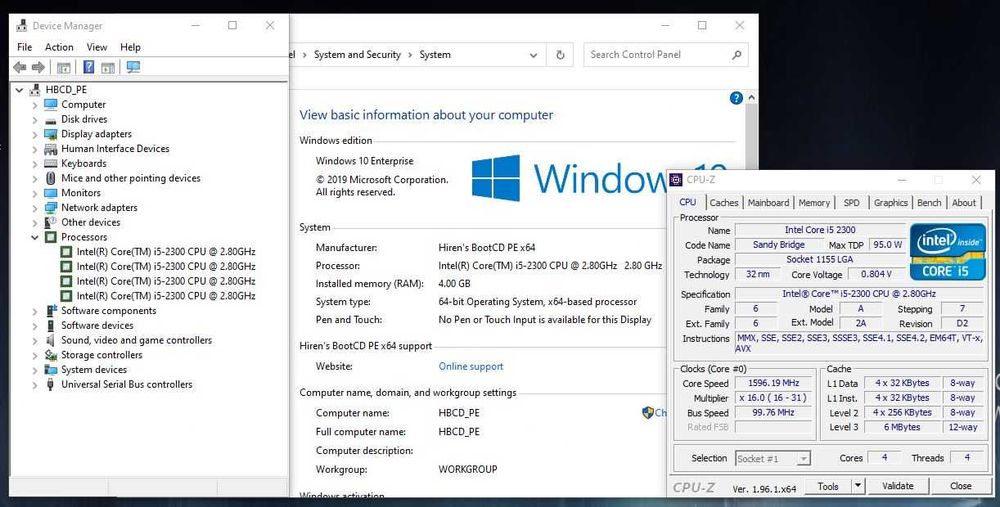Image resolution: width=1000 pixels, height=507 pixels.
Task: Select the Human Interface Devices icon
Action: click(x=50, y=149)
